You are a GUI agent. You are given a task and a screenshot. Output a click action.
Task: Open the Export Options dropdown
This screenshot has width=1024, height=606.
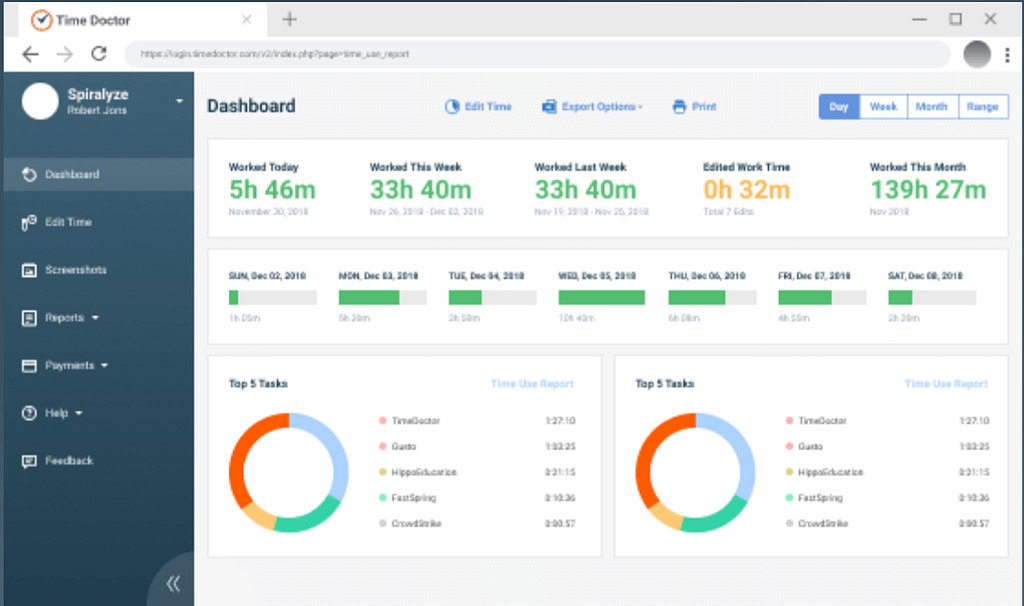pos(592,106)
